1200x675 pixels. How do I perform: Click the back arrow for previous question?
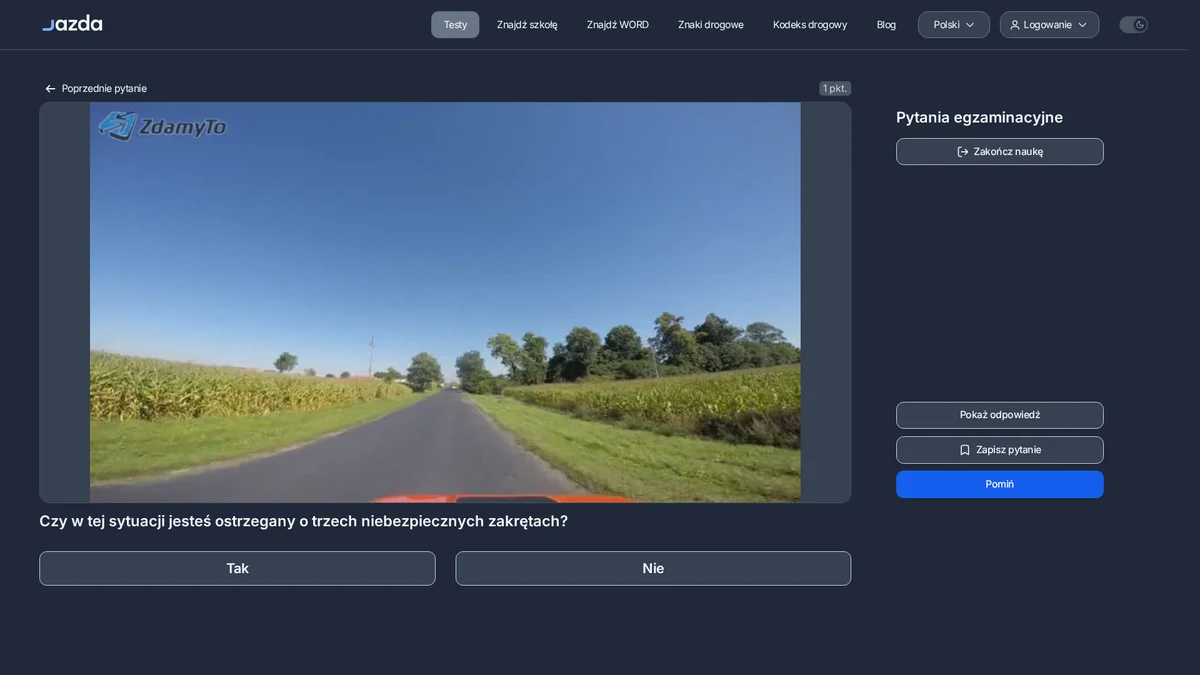(x=50, y=89)
